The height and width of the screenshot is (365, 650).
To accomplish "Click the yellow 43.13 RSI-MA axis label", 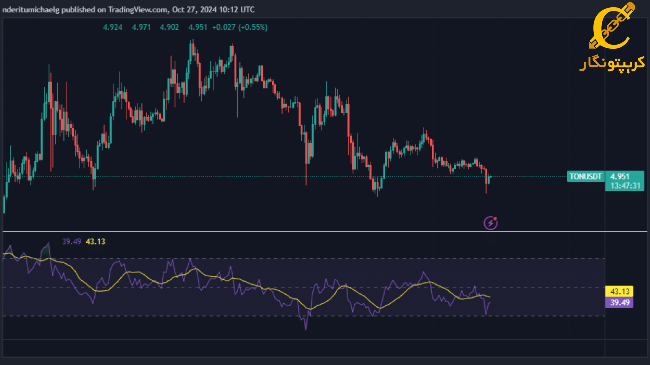I will 619,291.
